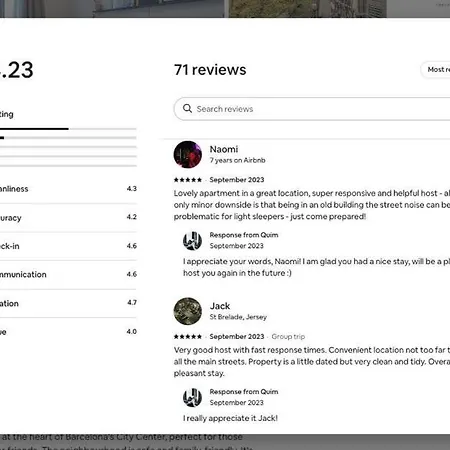Click the magnifier icon in search reviews
This screenshot has width=450, height=450.
click(x=187, y=108)
